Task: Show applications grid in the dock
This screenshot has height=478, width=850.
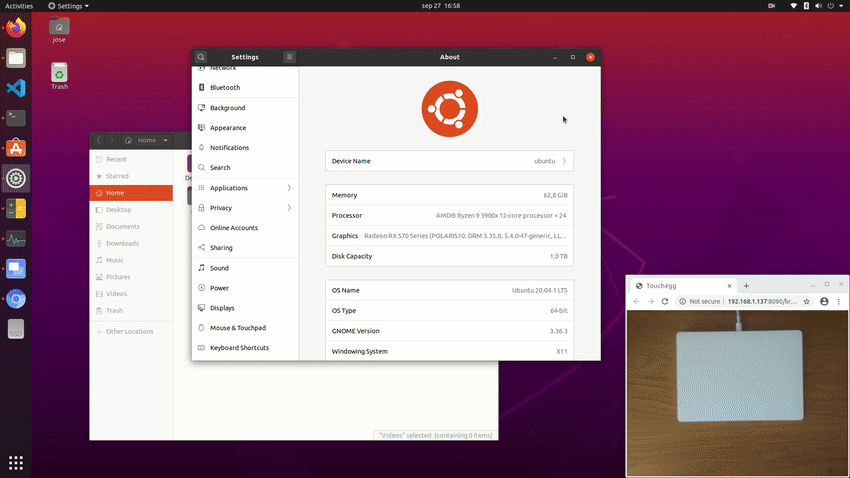Action: [x=16, y=462]
